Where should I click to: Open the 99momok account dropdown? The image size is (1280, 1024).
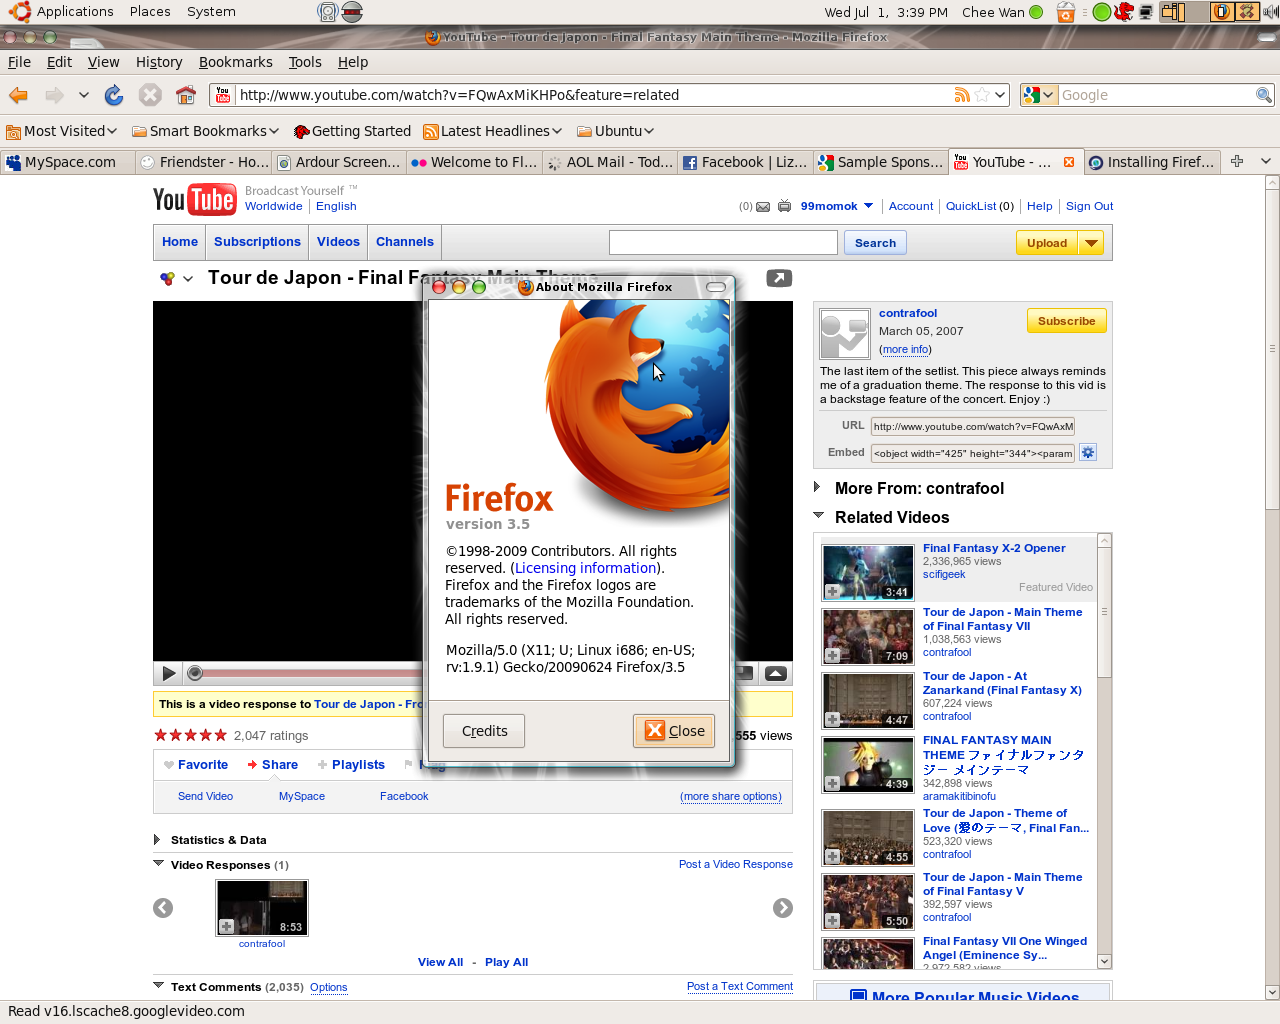[x=868, y=206]
